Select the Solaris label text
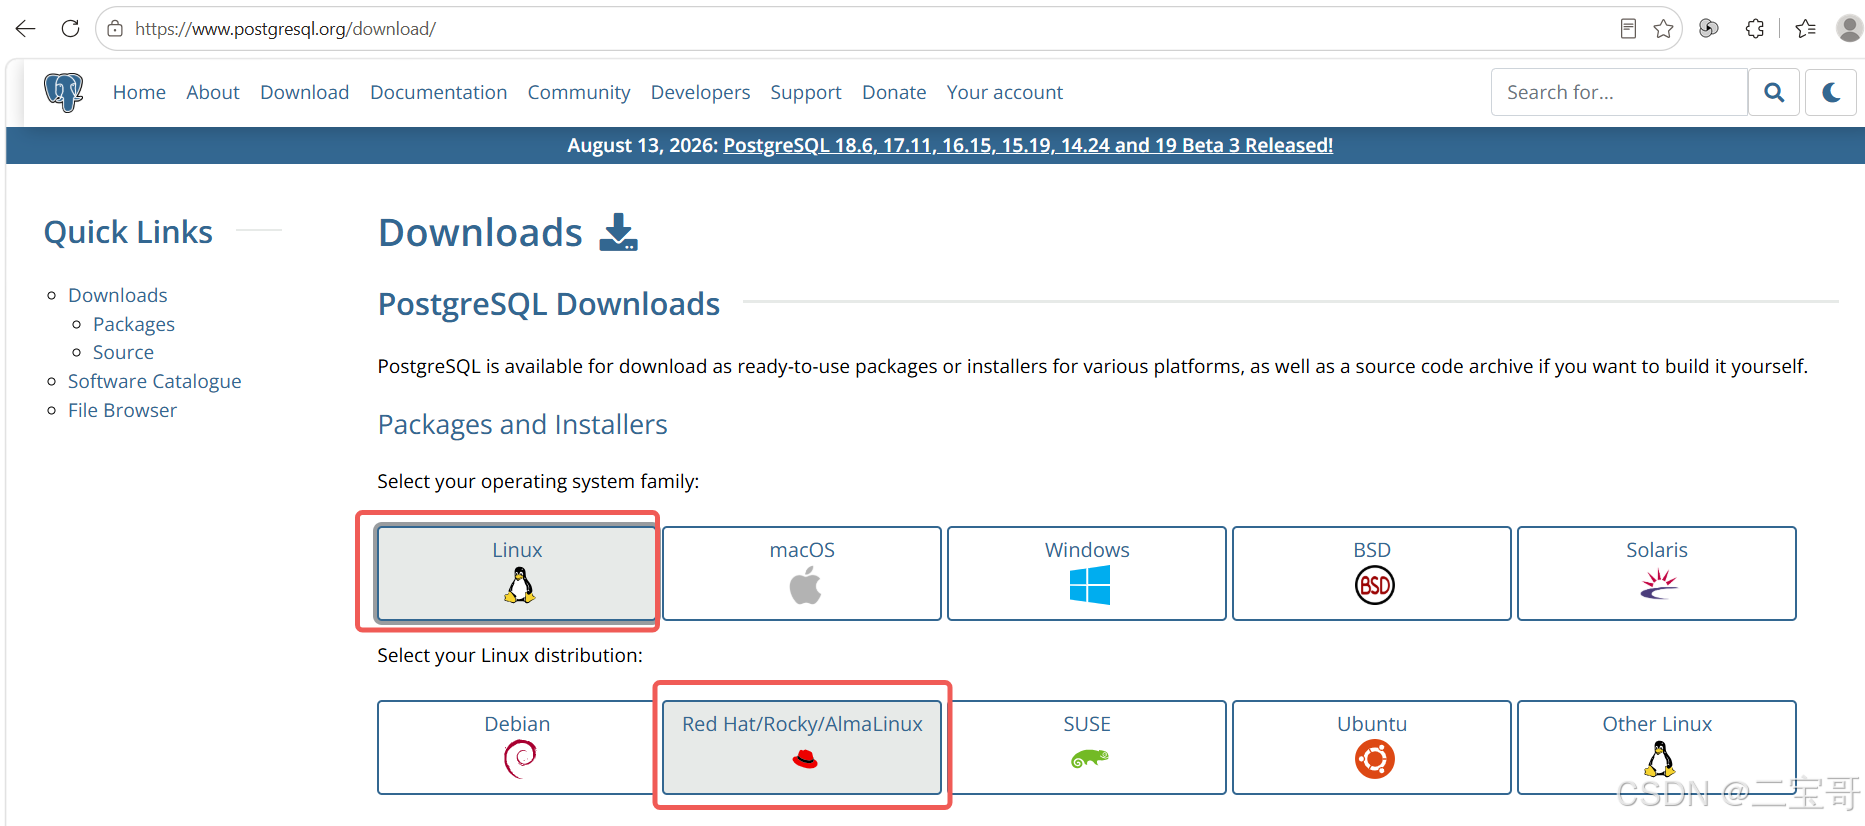 point(1657,550)
